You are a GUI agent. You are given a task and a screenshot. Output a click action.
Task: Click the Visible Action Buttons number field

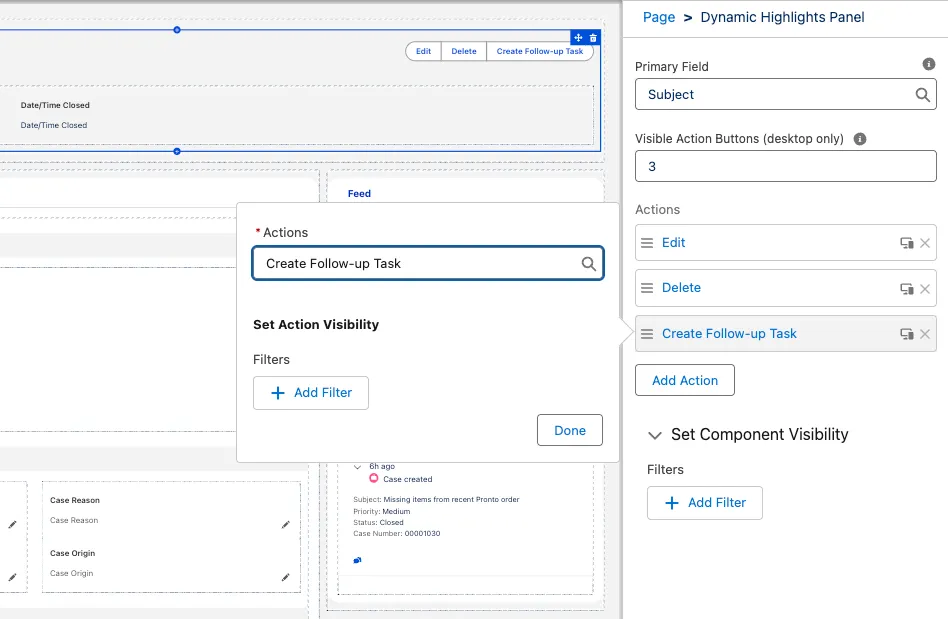point(785,166)
